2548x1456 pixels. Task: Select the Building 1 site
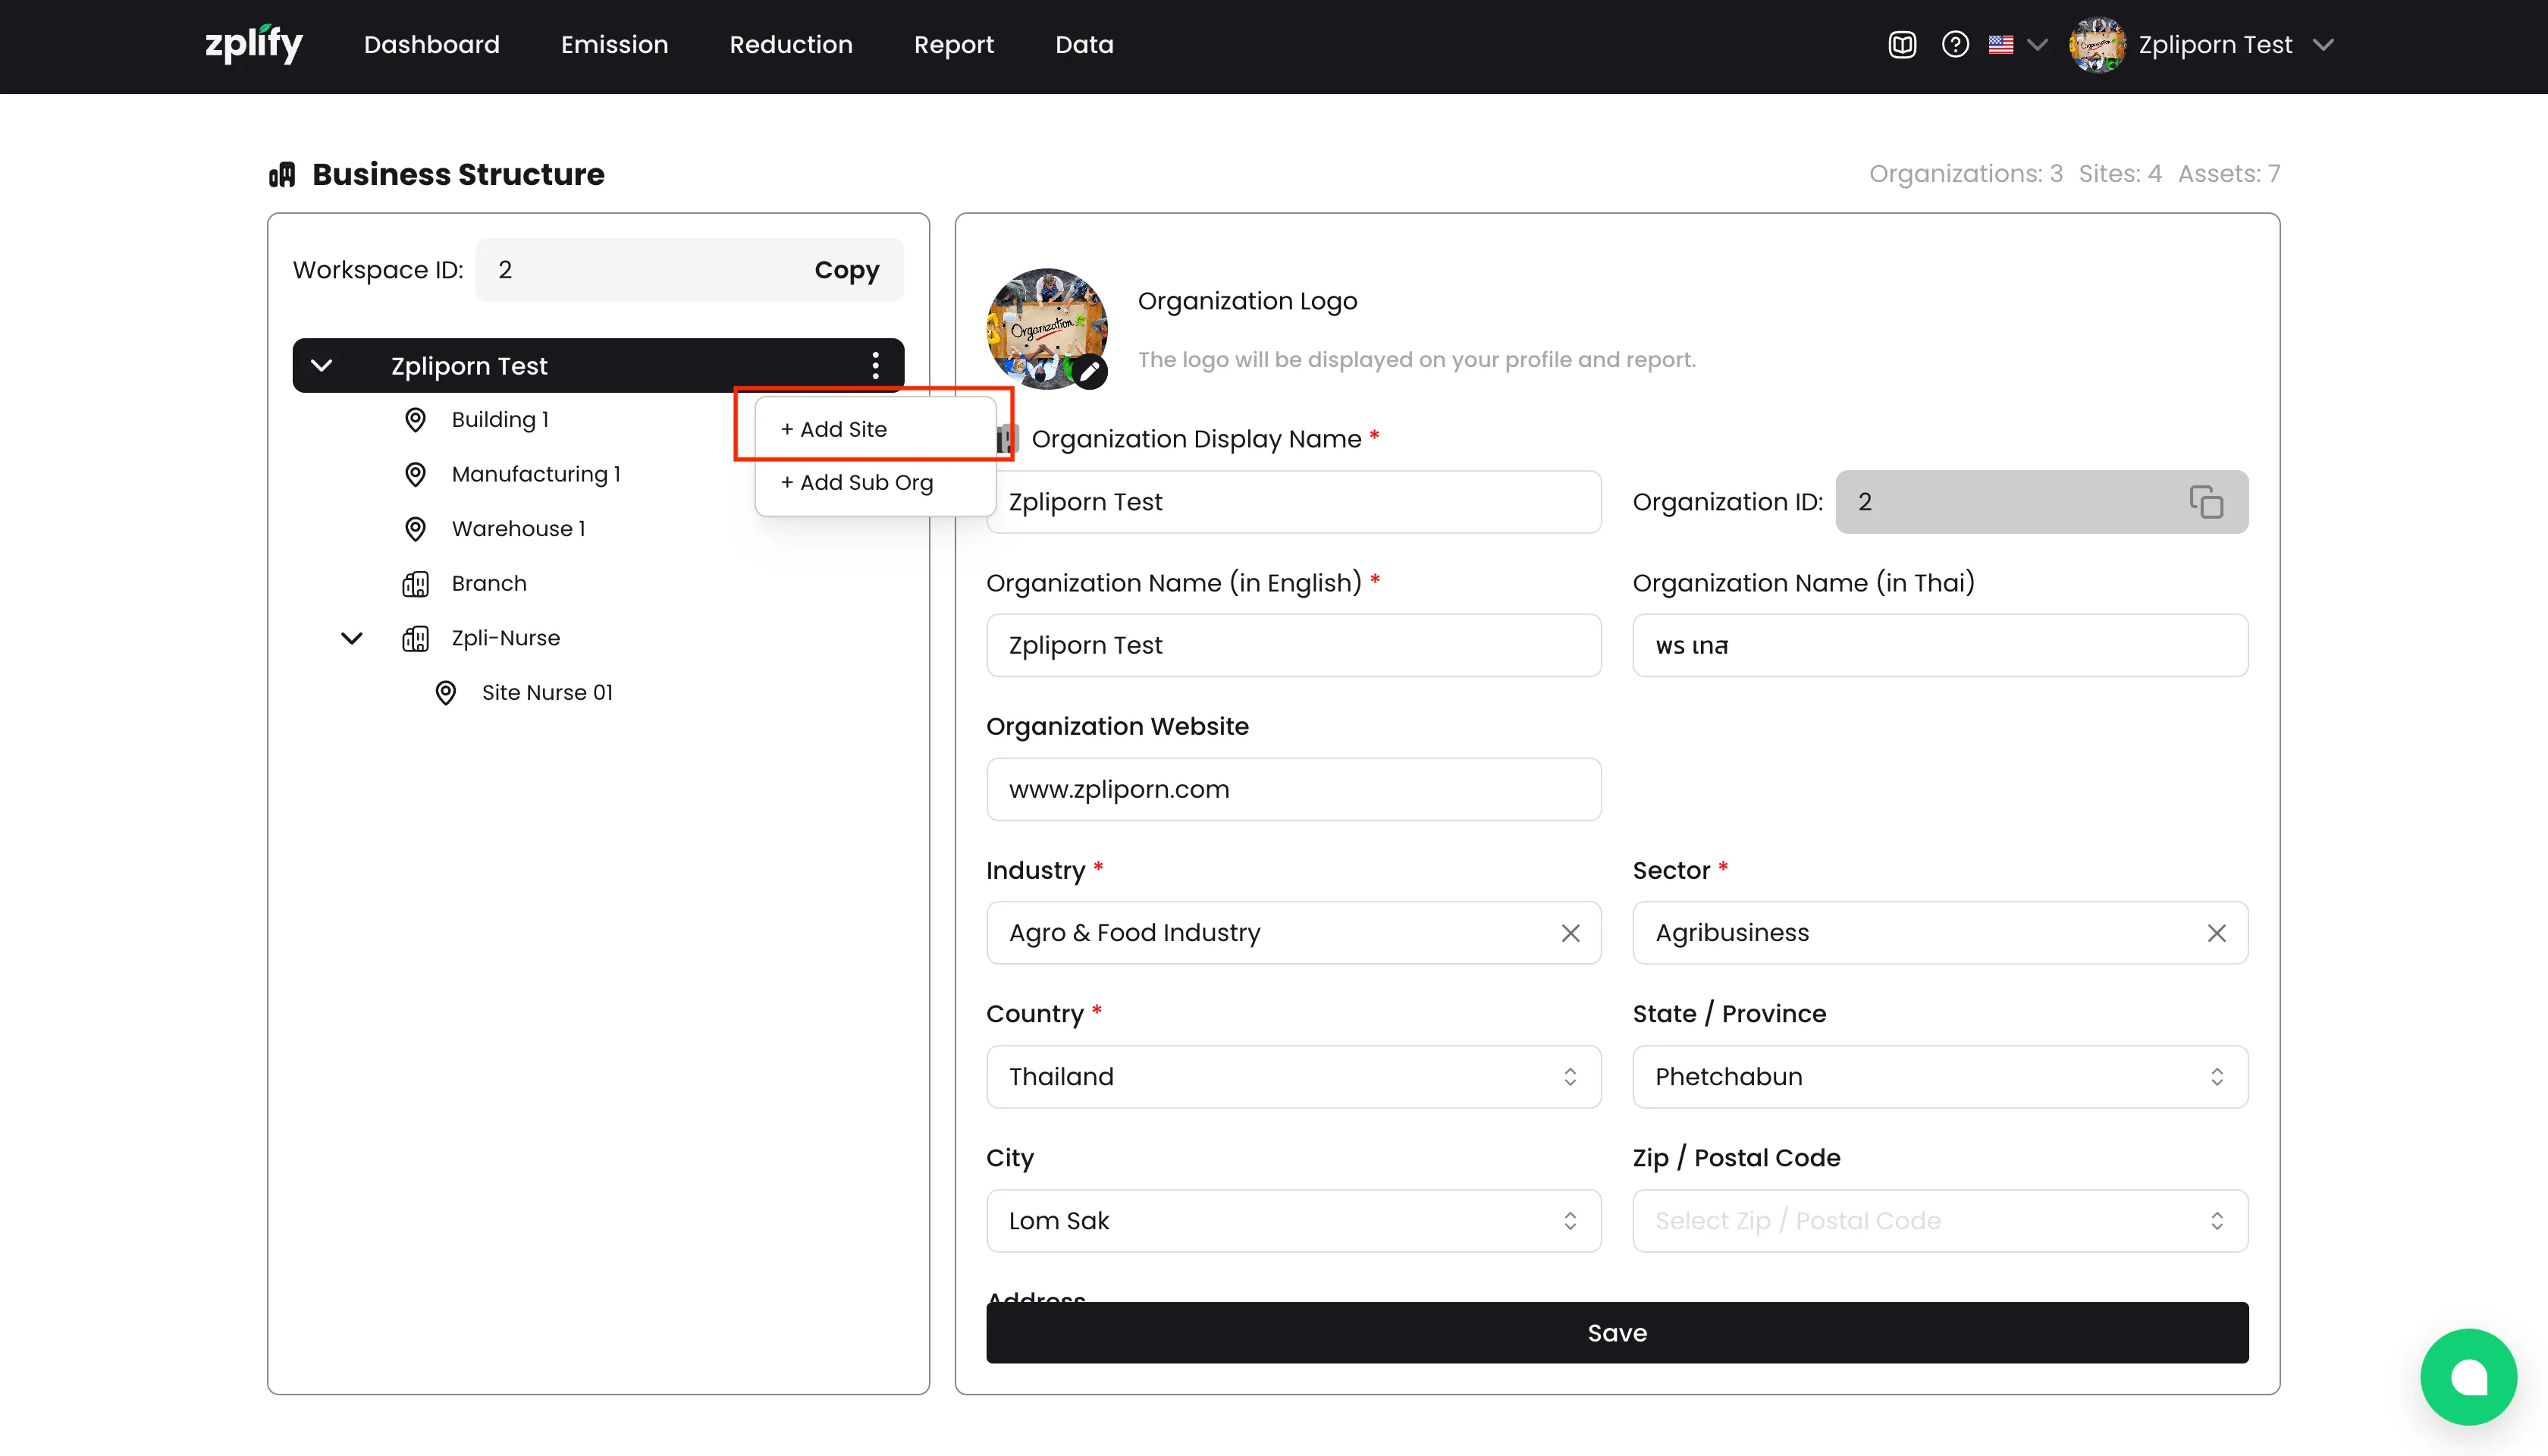500,420
